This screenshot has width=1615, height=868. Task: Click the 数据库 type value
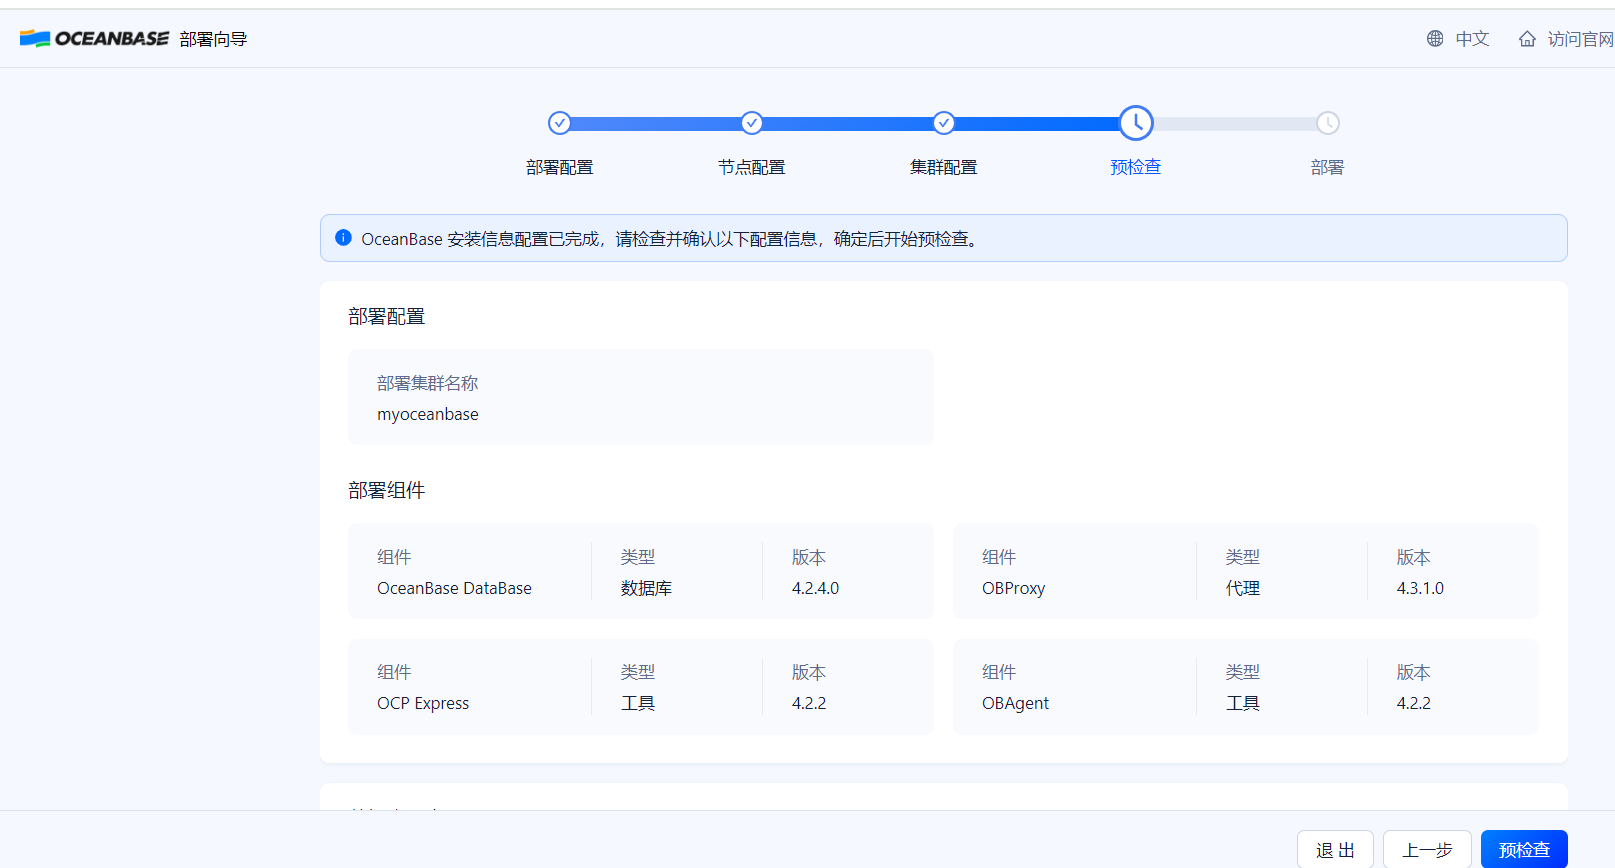[646, 588]
